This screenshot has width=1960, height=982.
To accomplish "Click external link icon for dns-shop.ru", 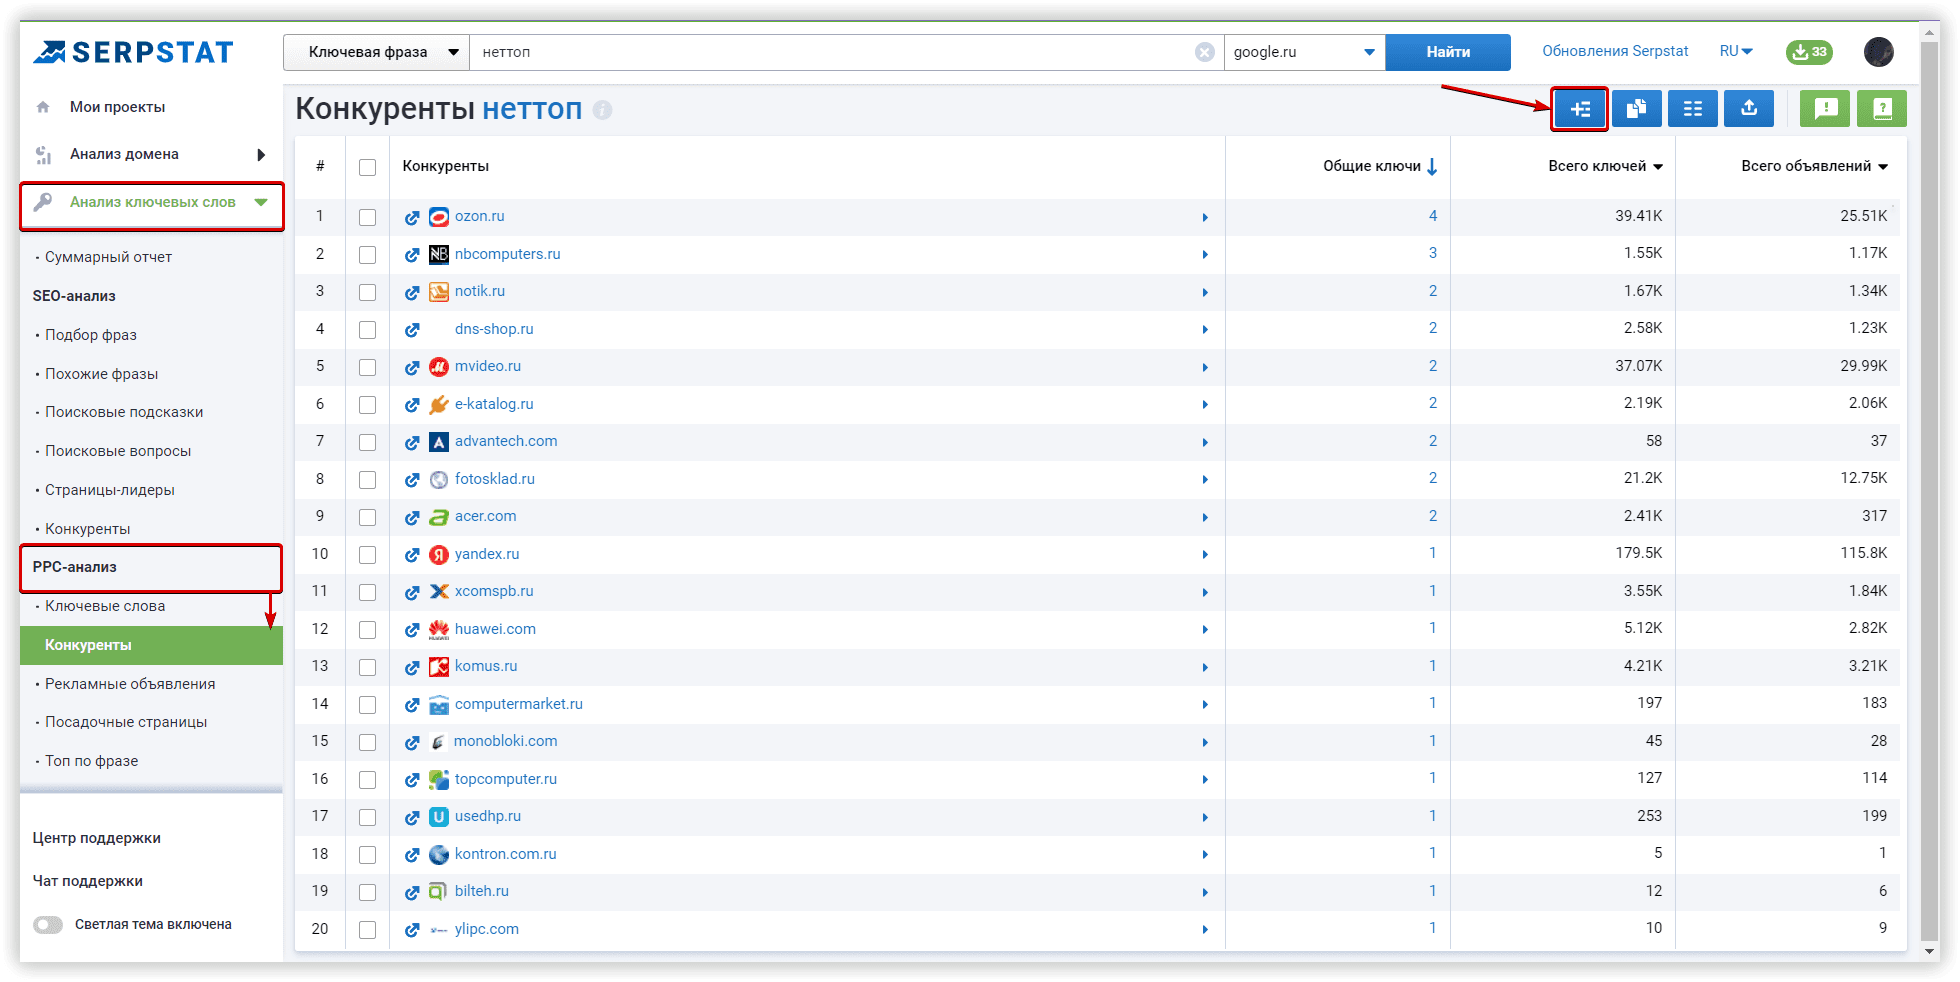I will (x=412, y=330).
